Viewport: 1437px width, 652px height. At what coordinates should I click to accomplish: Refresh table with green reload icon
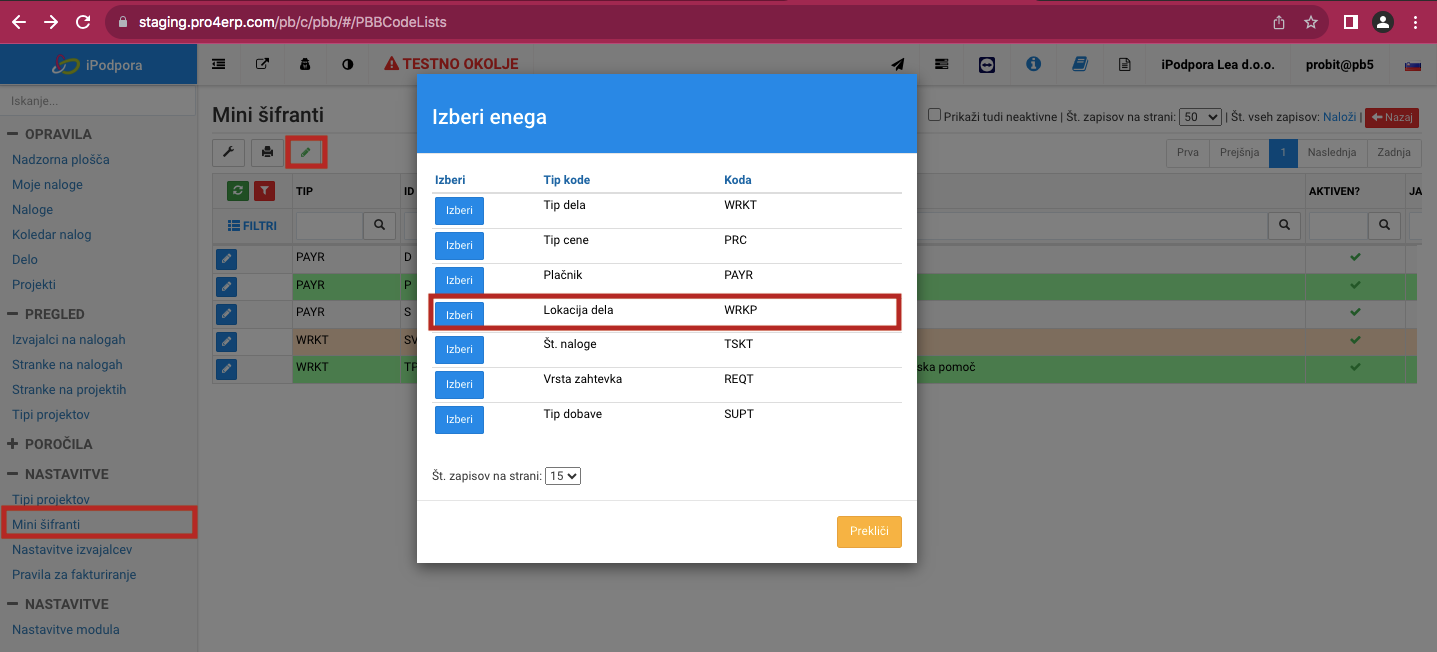[x=238, y=190]
